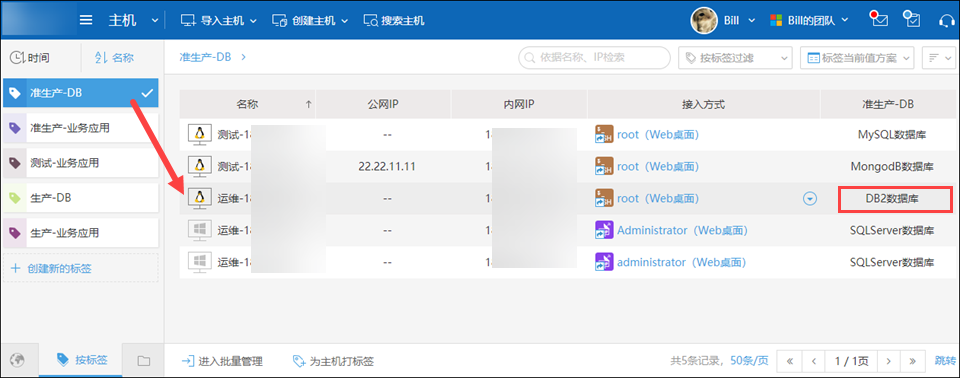Open the mail notifications icon

(879, 20)
